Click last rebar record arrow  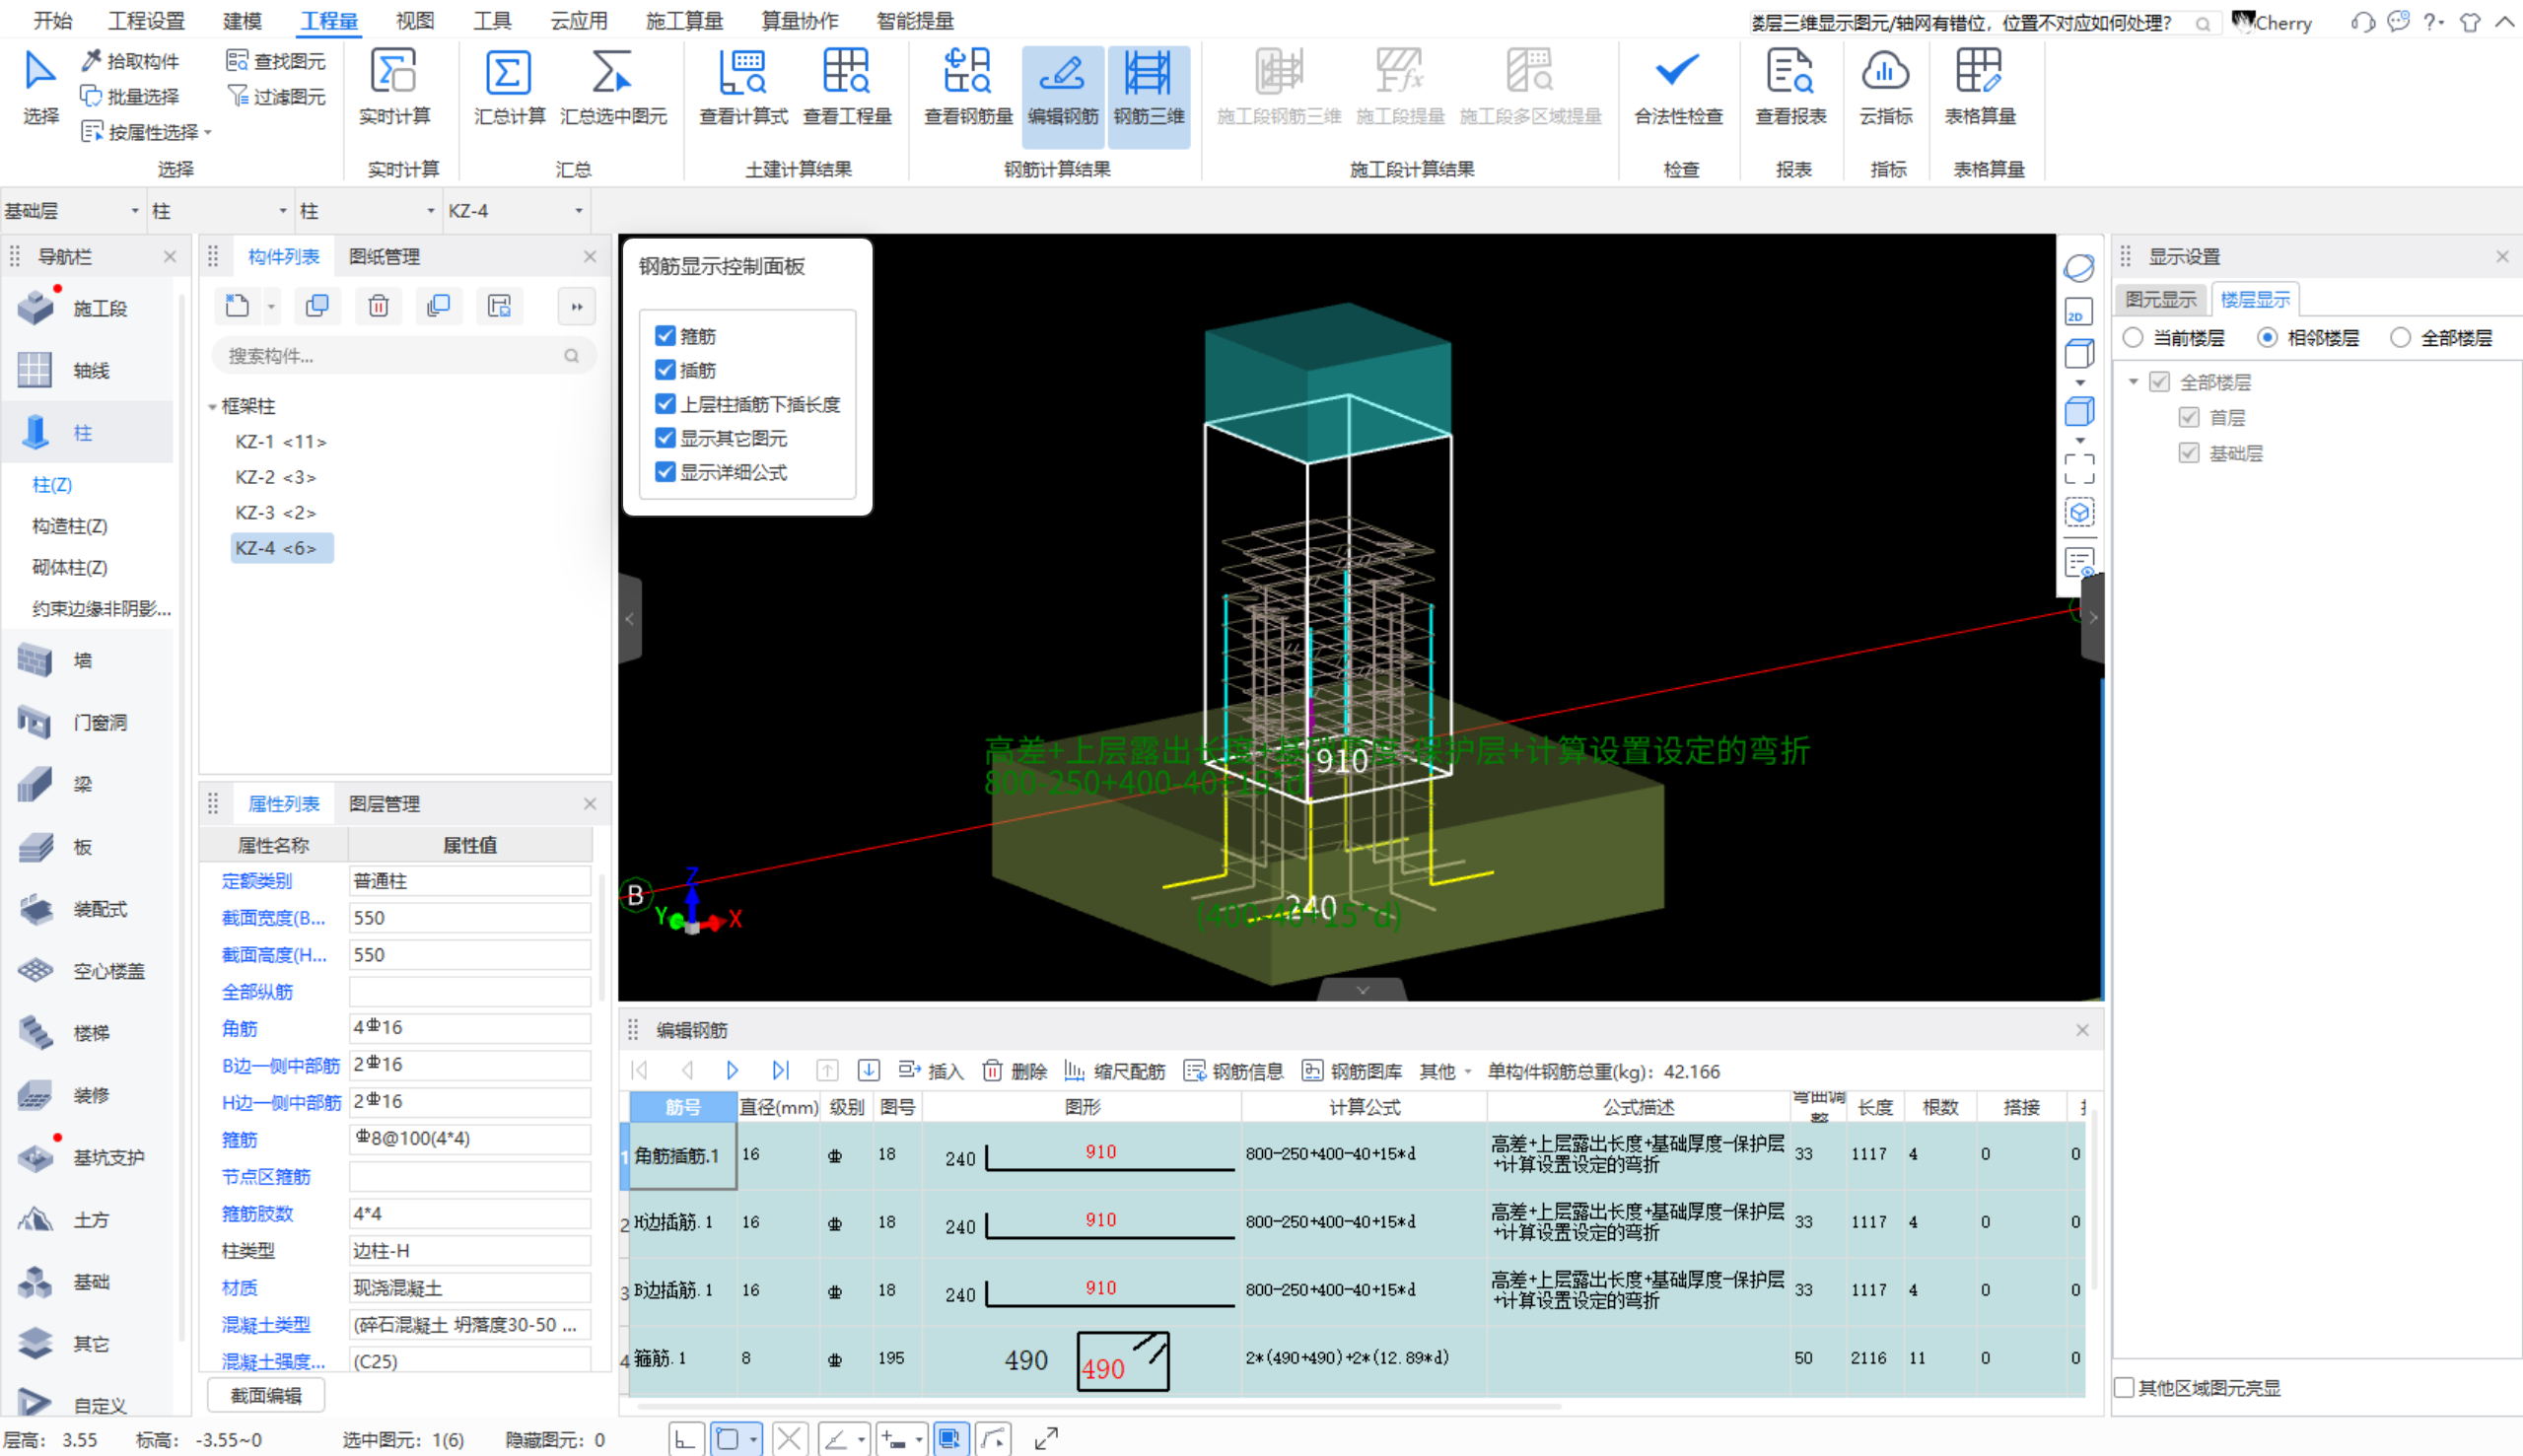coord(781,1070)
